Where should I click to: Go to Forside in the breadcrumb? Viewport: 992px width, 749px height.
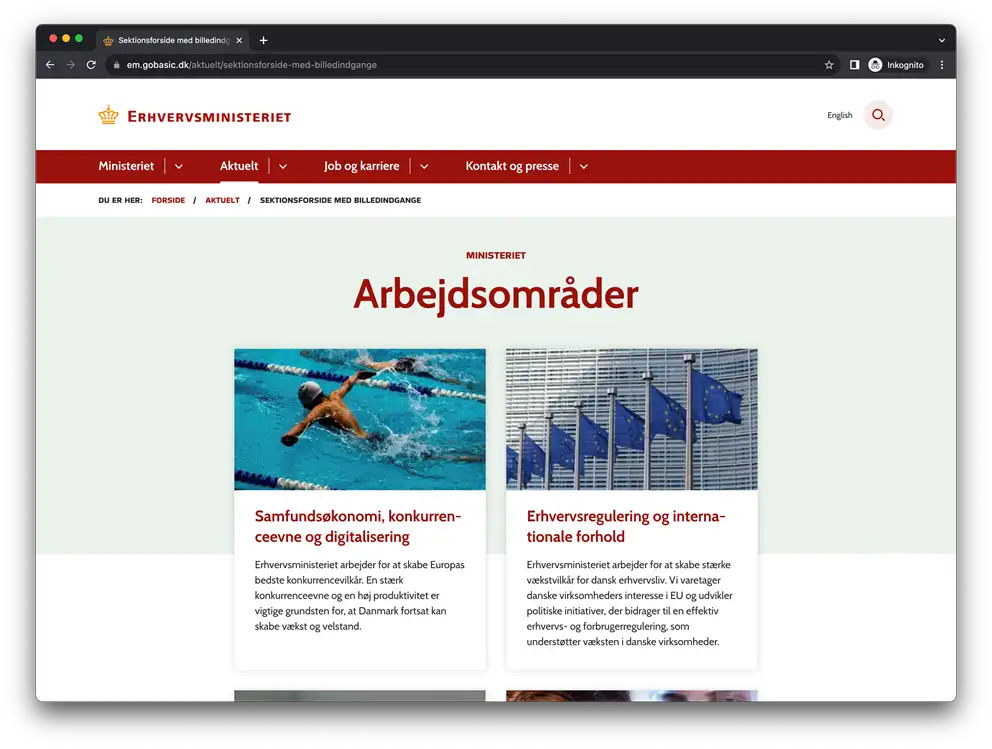168,200
